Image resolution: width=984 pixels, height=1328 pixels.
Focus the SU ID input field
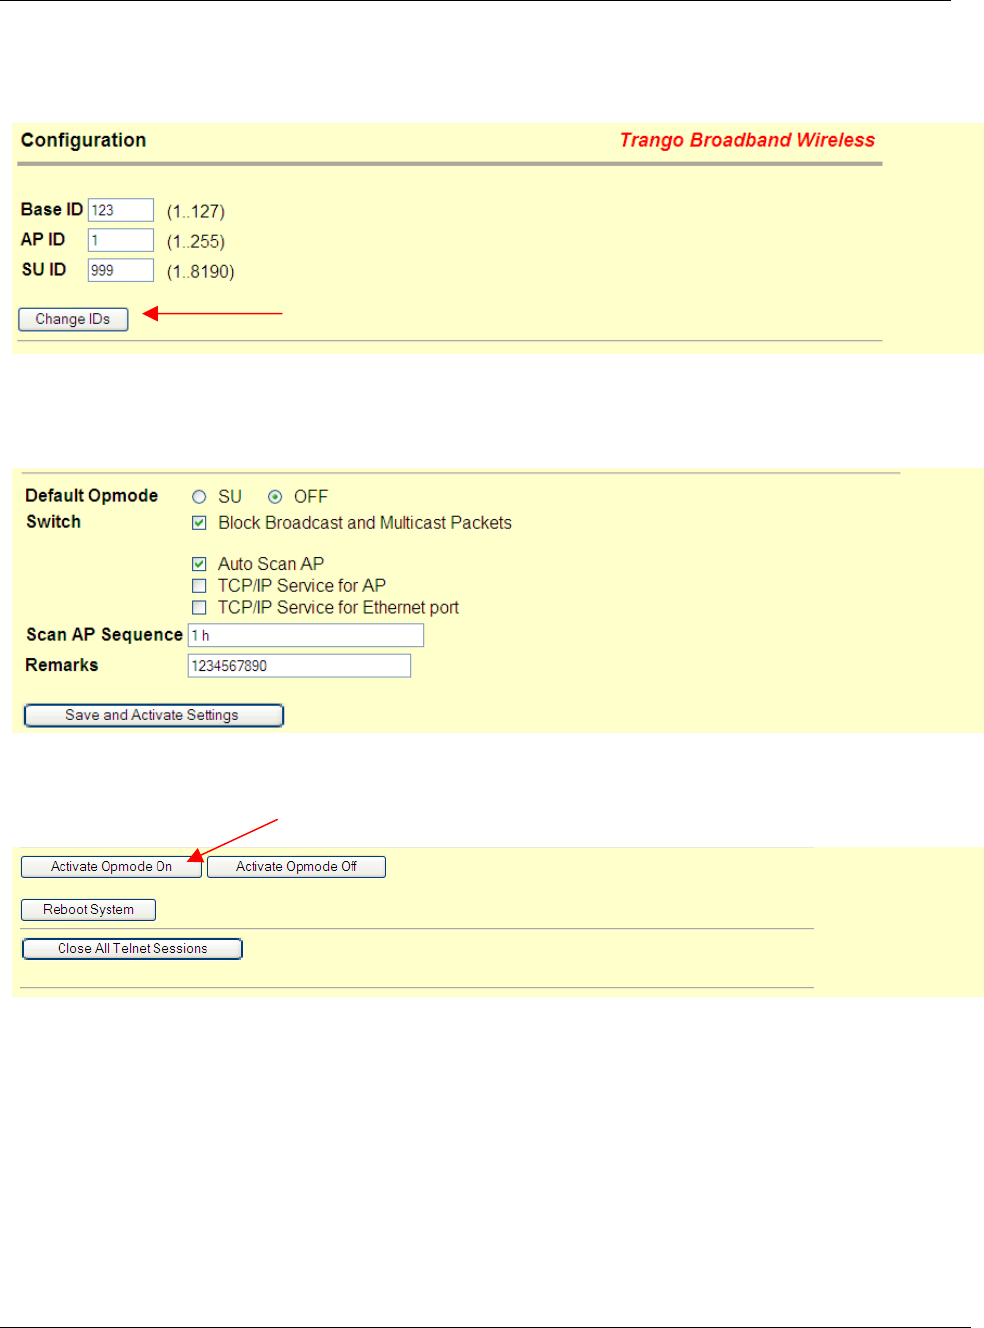click(121, 270)
